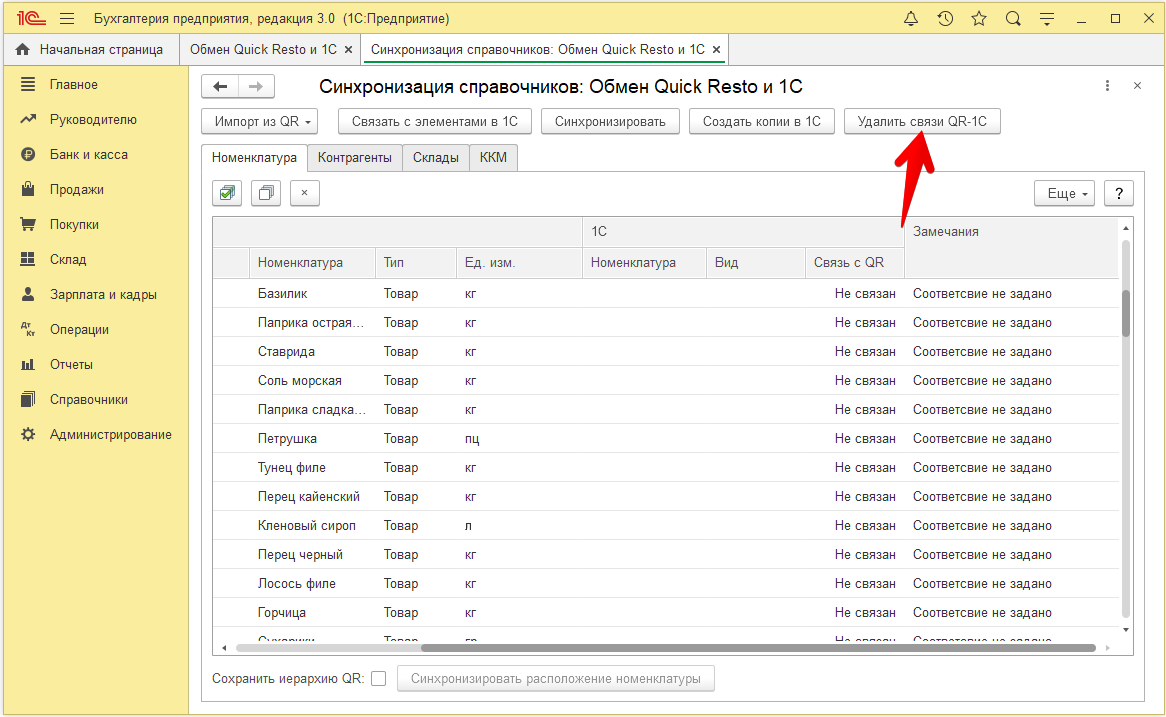
Task: Open the 1C main menu hamburger icon
Action: (67, 19)
